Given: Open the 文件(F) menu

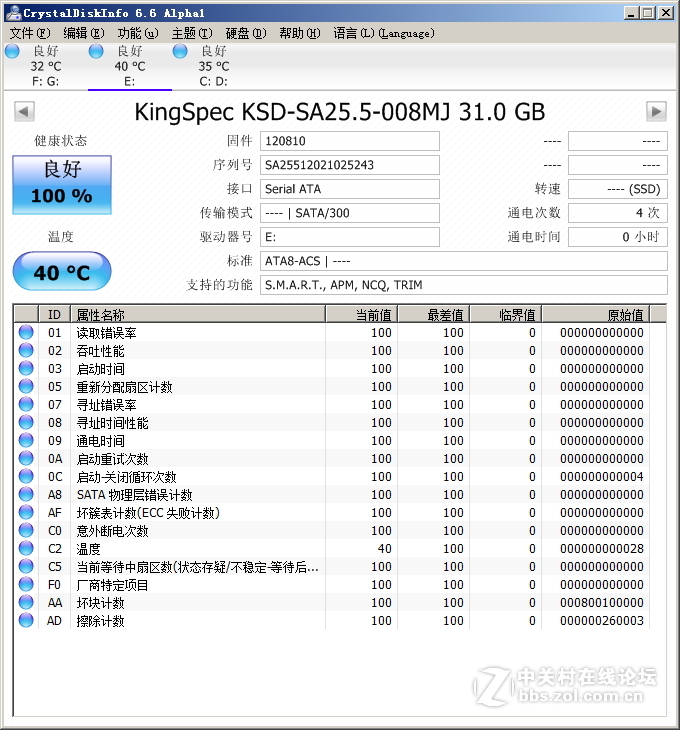Looking at the screenshot, I should [x=30, y=33].
